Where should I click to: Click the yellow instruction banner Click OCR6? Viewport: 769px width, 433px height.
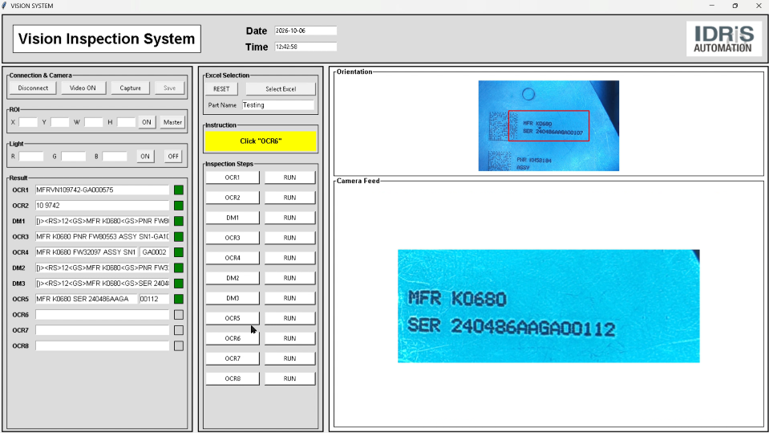(261, 141)
